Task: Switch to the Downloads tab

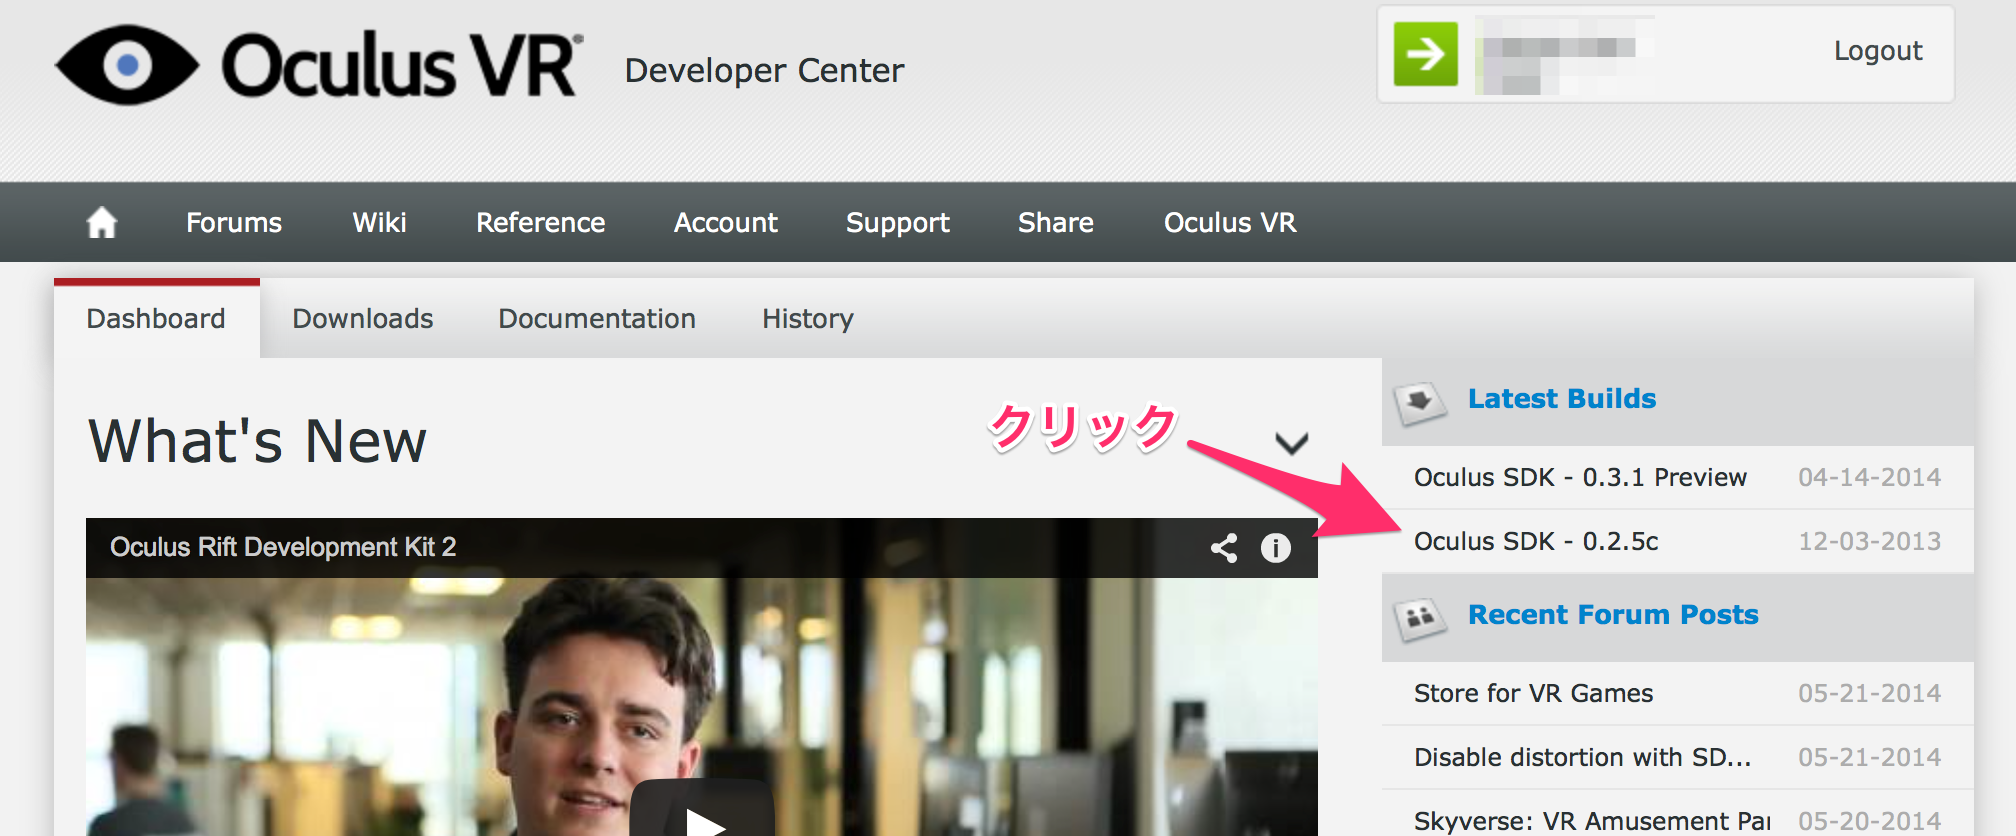Action: (x=362, y=319)
